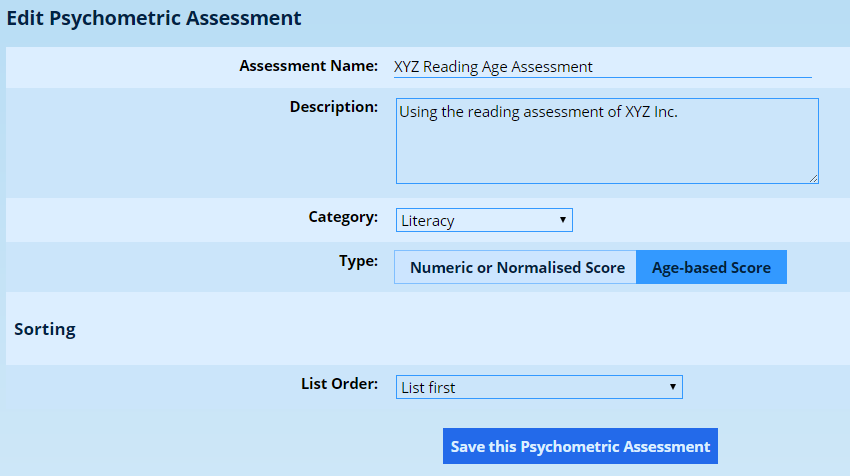Click the Description label
Image resolution: width=850 pixels, height=476 pixels.
(x=334, y=106)
